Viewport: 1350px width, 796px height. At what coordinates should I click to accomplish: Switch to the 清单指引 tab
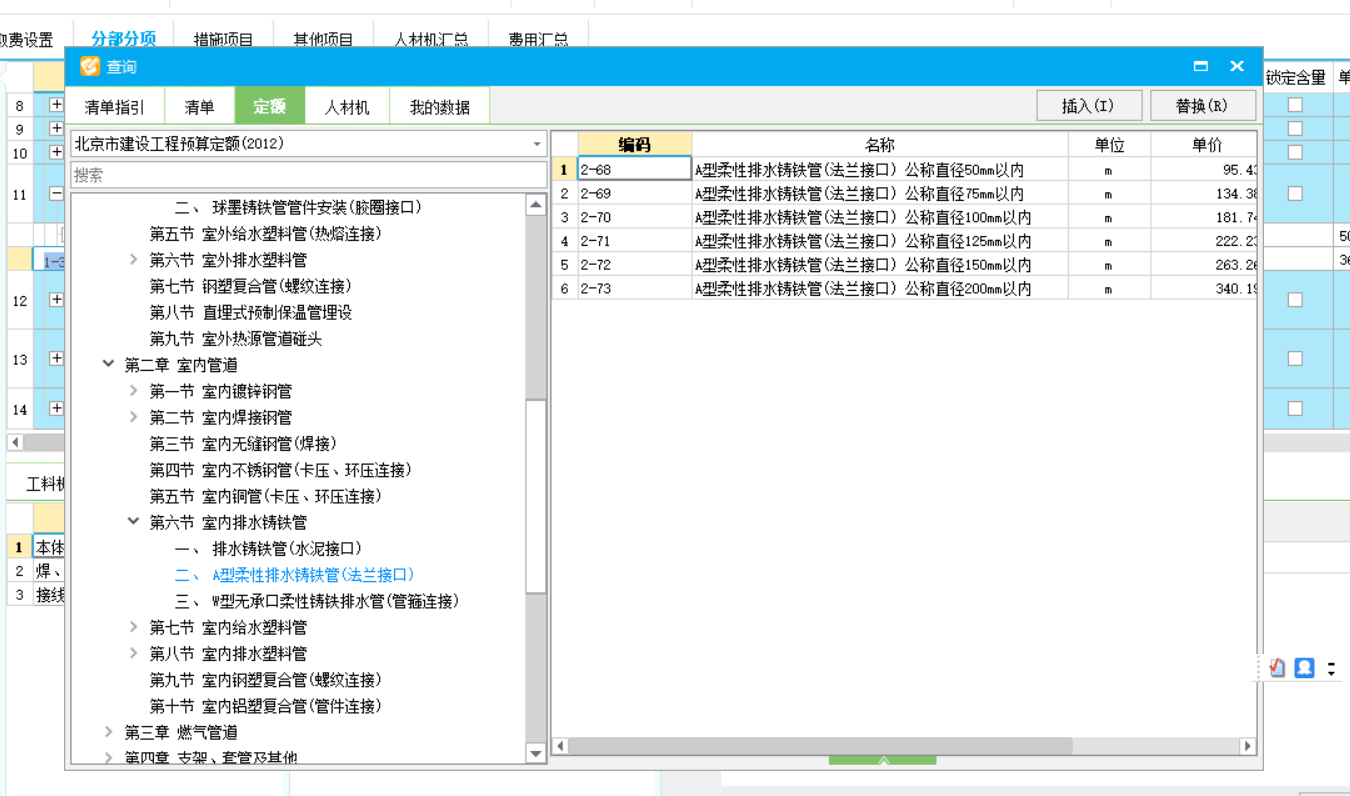[114, 107]
